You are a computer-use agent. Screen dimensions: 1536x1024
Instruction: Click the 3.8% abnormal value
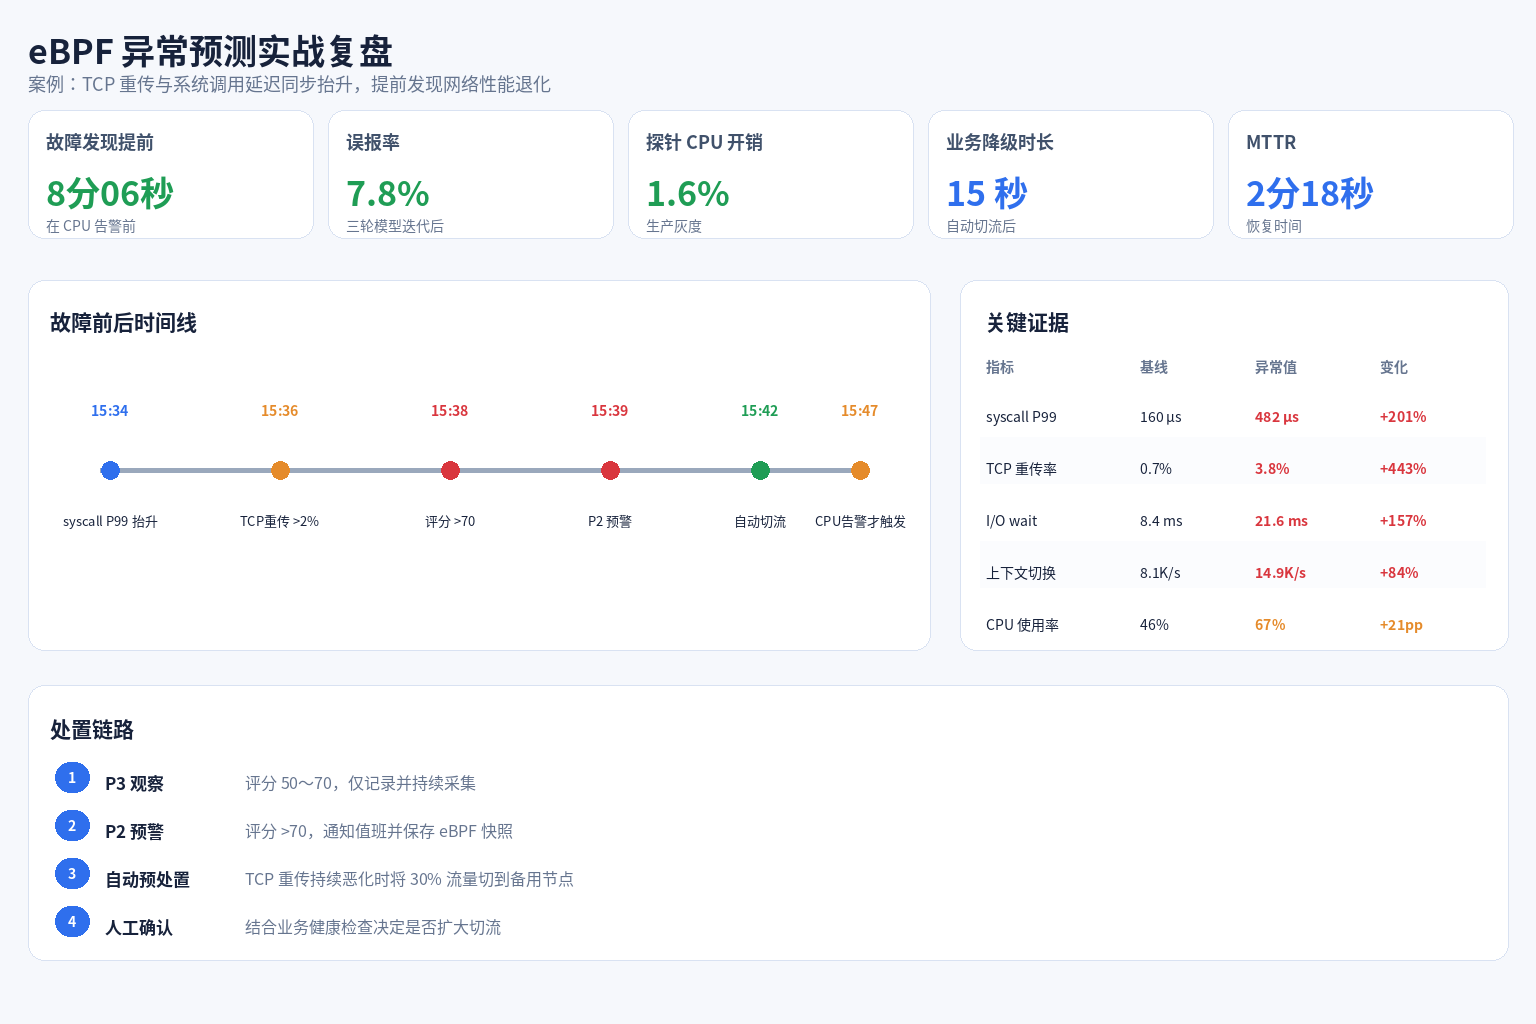click(x=1272, y=469)
